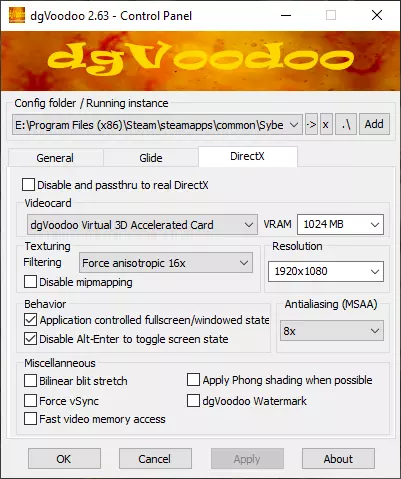Tick the dgVoodoo Watermark checkbox
Screen dimensions: 401x479
tap(193, 401)
